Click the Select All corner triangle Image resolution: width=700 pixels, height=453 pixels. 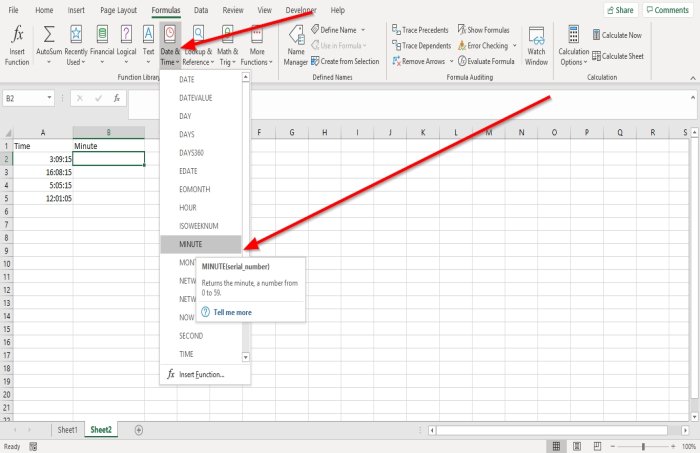point(8,133)
